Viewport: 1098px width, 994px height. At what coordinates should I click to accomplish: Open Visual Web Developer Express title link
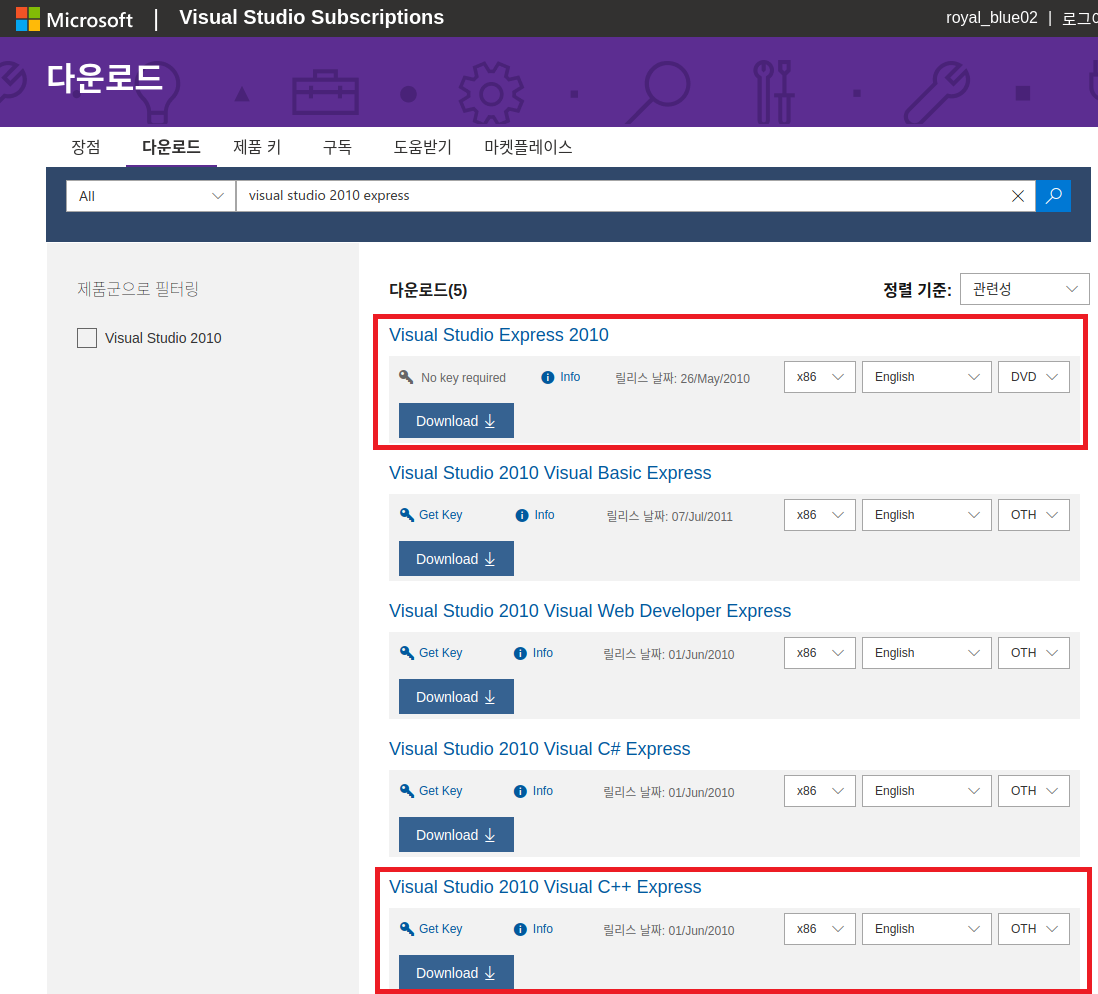pyautogui.click(x=590, y=611)
